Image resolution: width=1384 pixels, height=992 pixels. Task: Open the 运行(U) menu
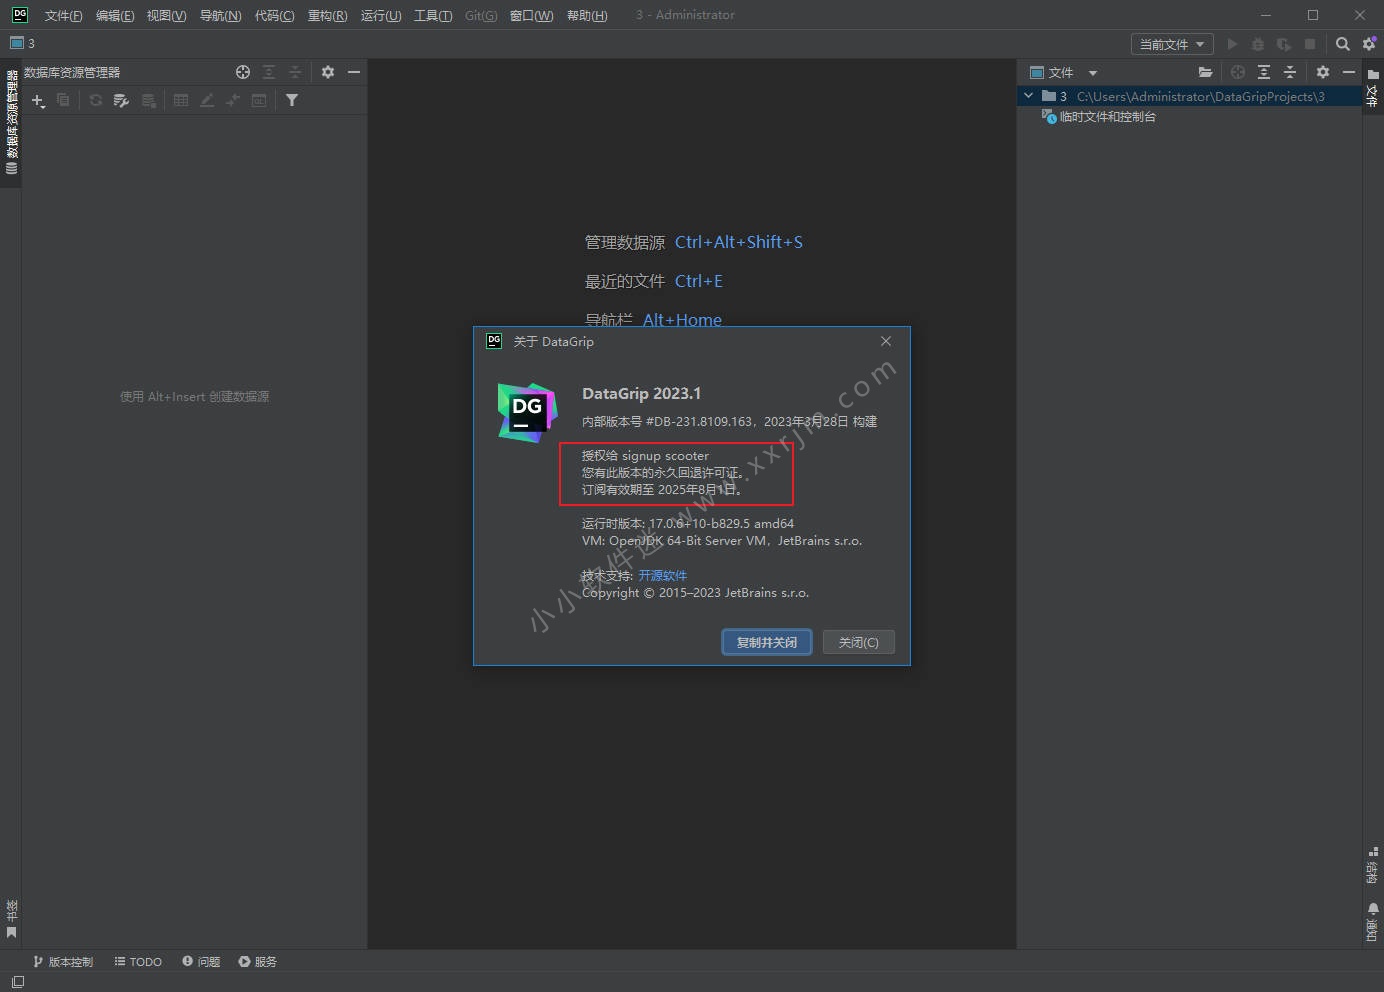point(381,15)
